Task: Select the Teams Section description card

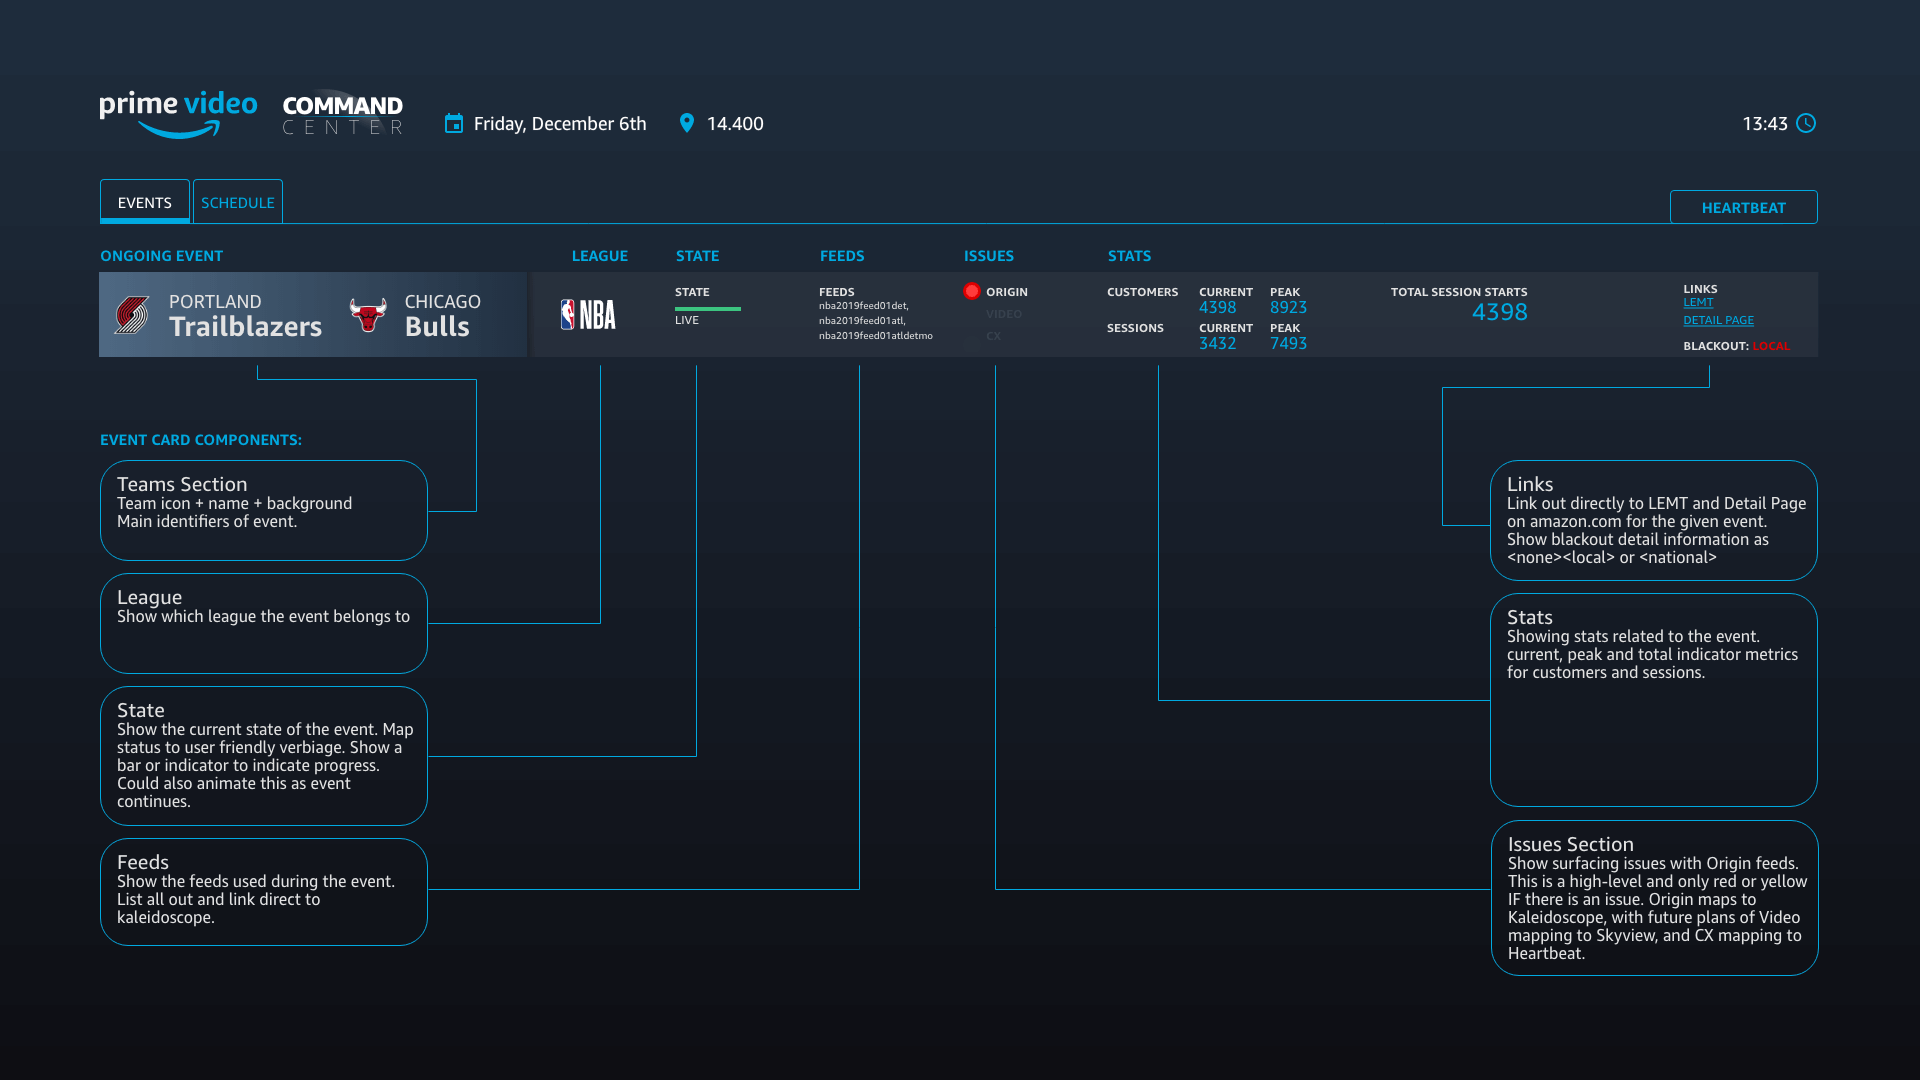Action: [263, 510]
